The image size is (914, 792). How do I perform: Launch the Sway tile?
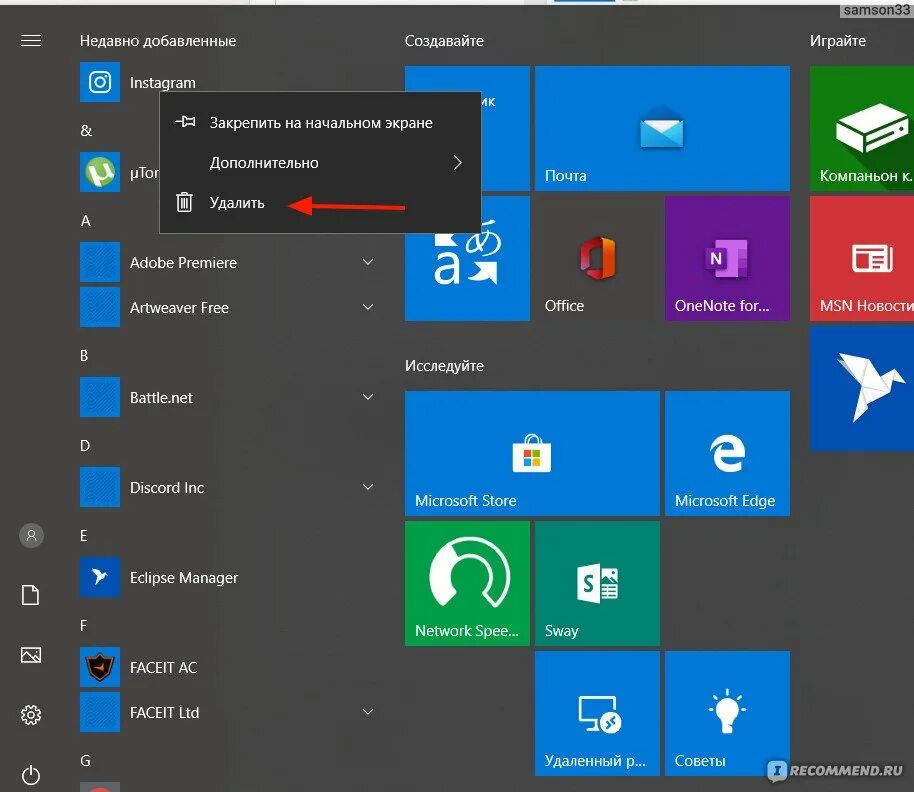(x=597, y=583)
